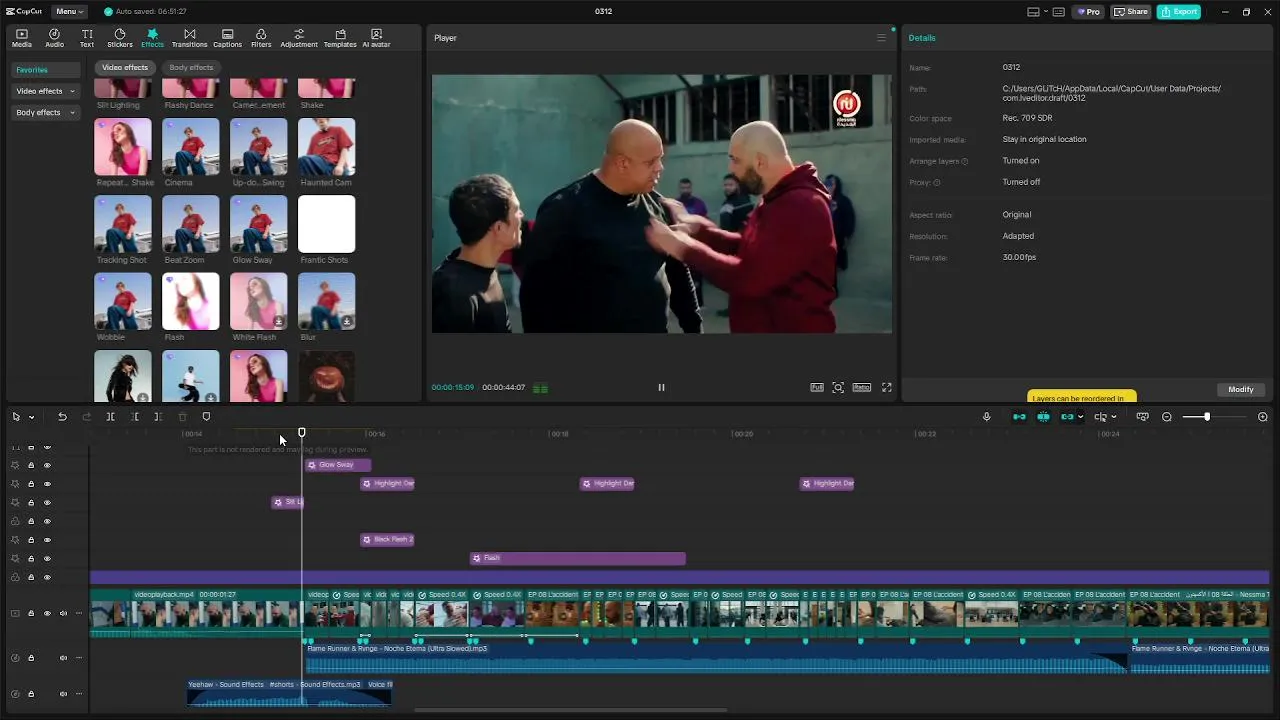Open the Adjustment panel icon

click(x=299, y=38)
